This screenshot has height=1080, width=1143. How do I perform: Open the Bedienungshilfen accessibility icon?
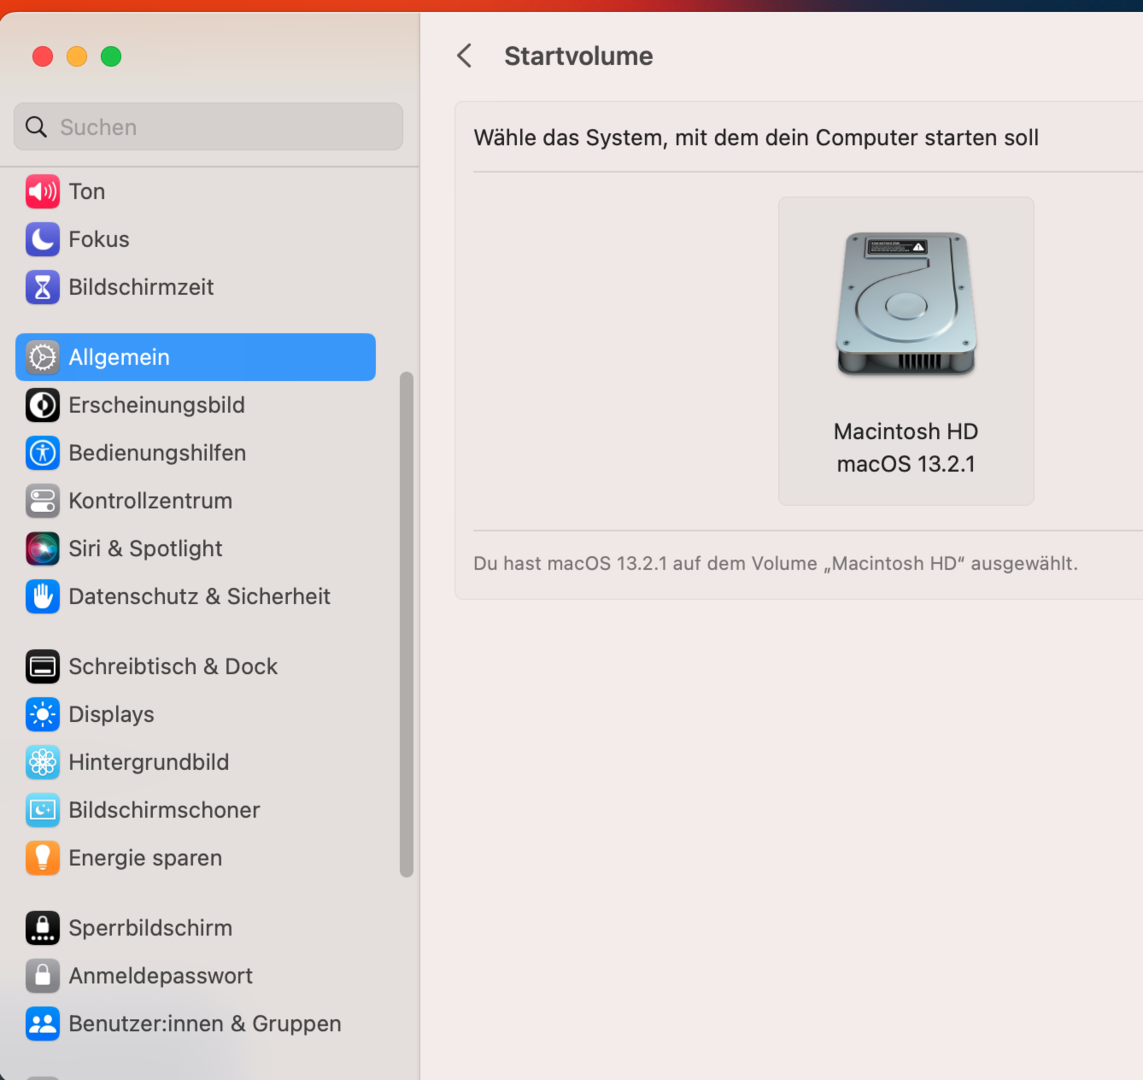pos(42,453)
